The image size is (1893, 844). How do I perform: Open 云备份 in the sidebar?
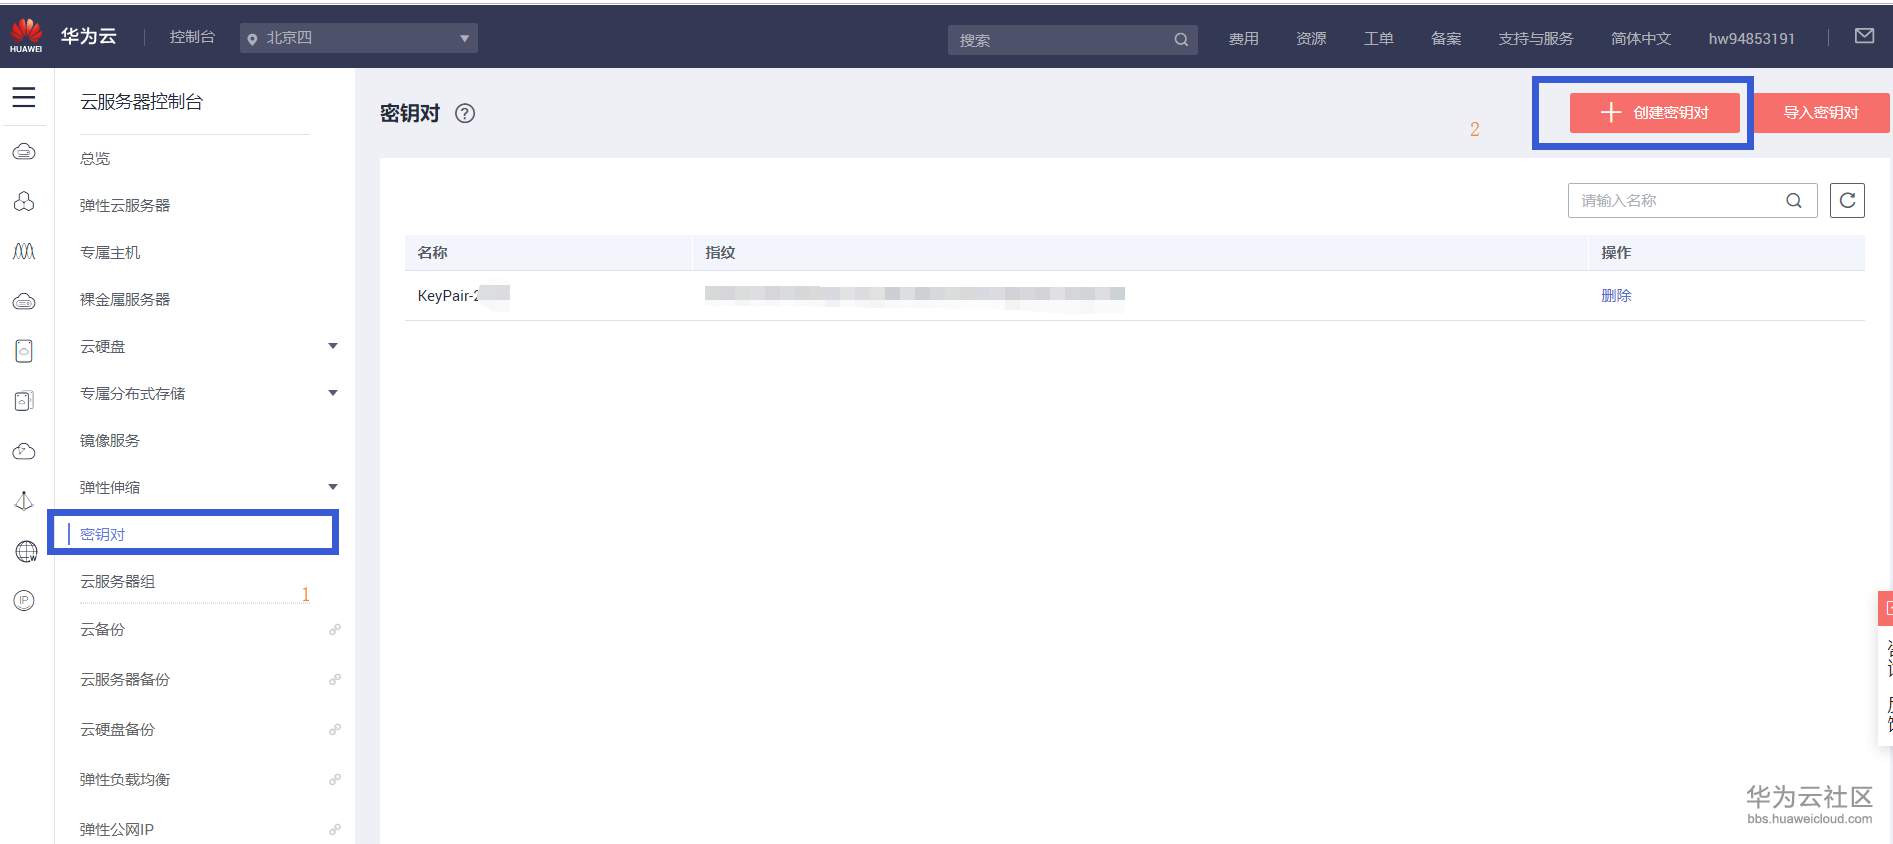[103, 629]
